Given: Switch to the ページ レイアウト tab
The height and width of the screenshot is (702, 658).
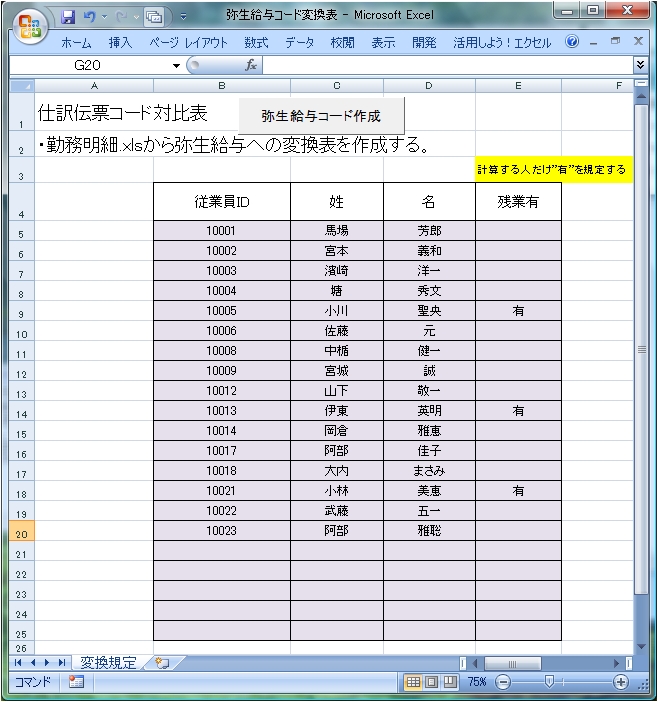Looking at the screenshot, I should click(188, 43).
